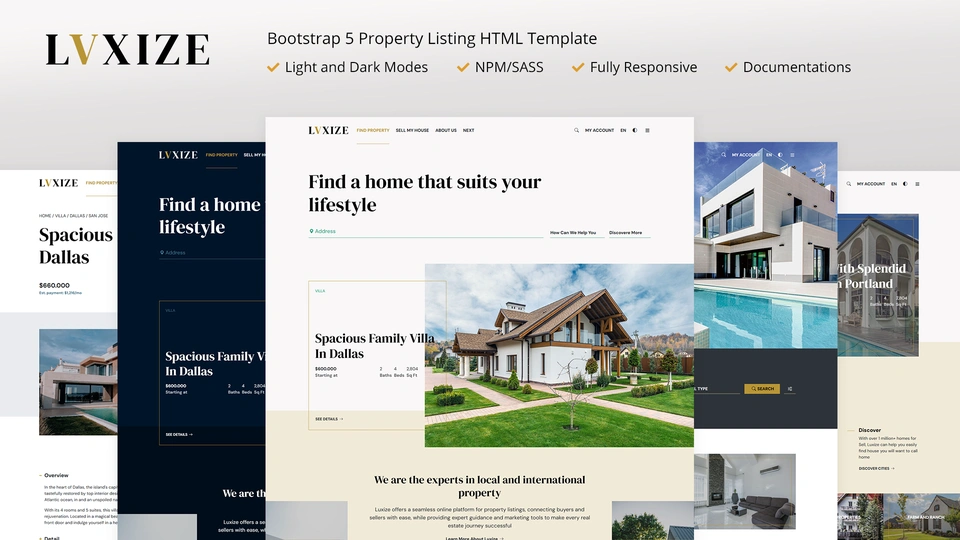Open the hamburger menu over the pool house photo
Image resolution: width=960 pixels, height=540 pixels.
pos(792,155)
